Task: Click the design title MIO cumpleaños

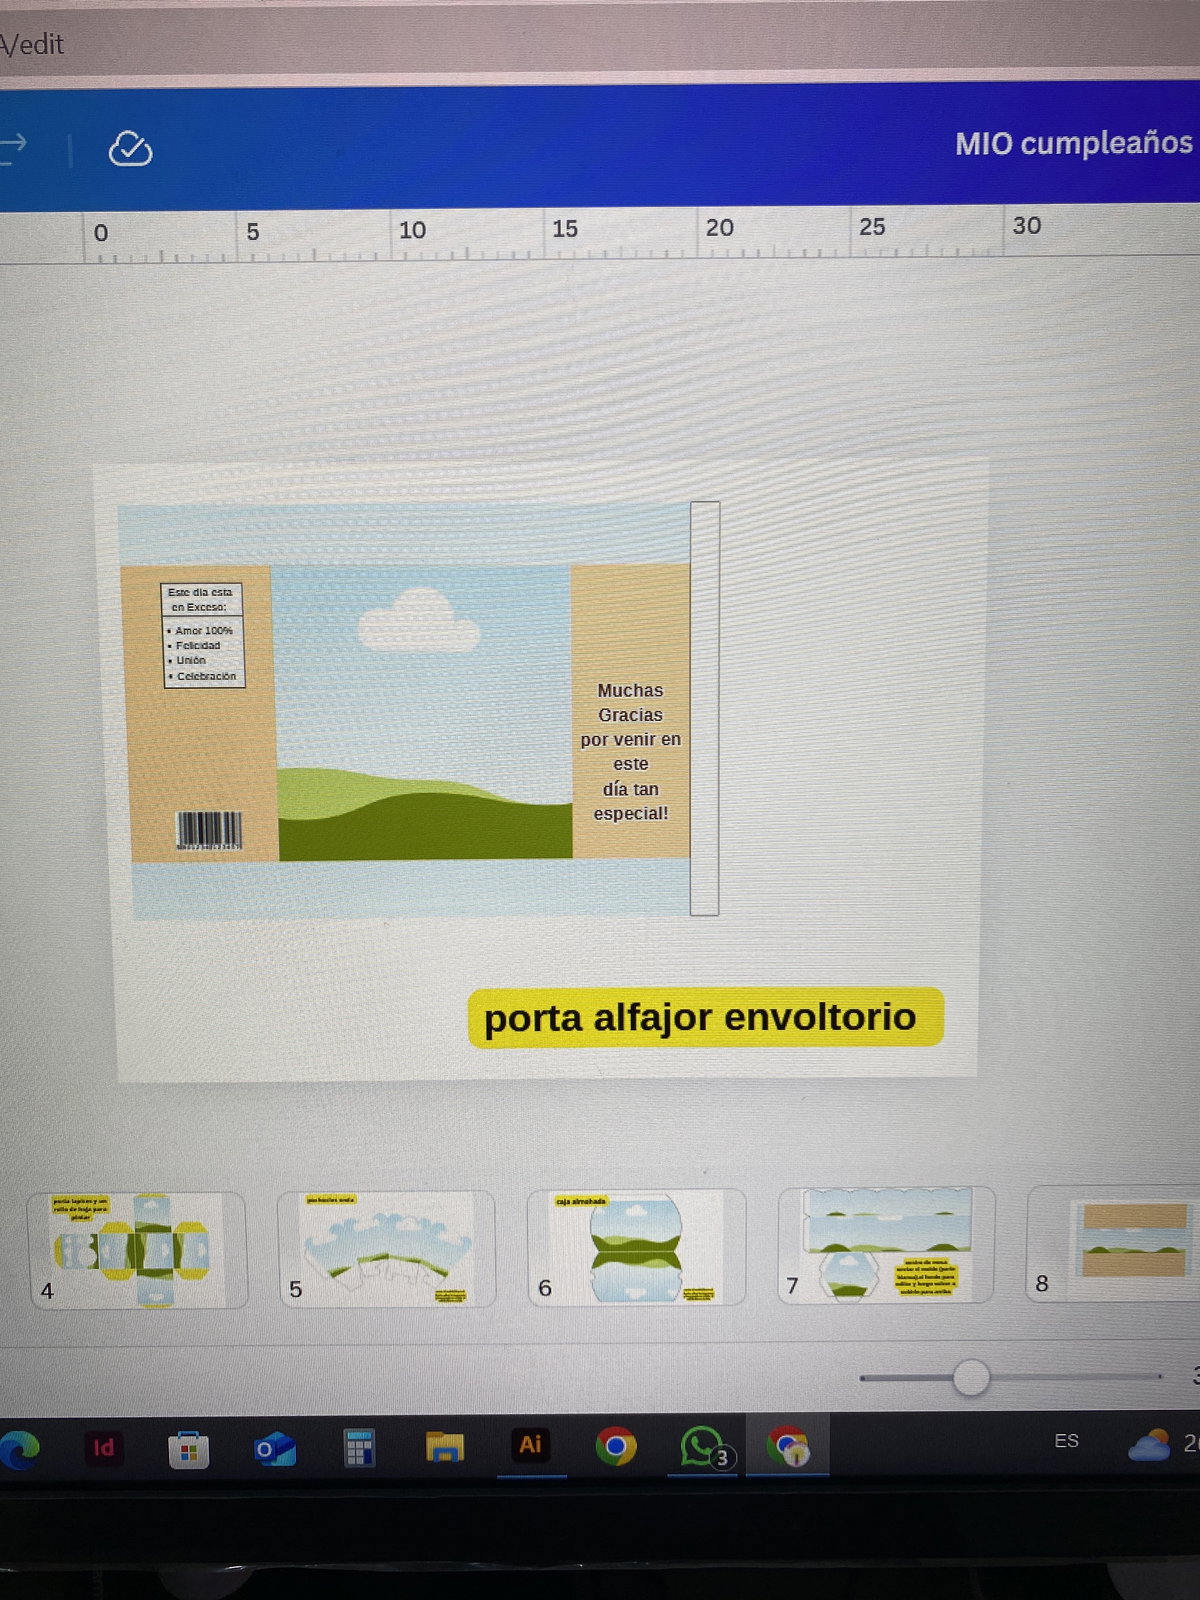Action: tap(1073, 143)
